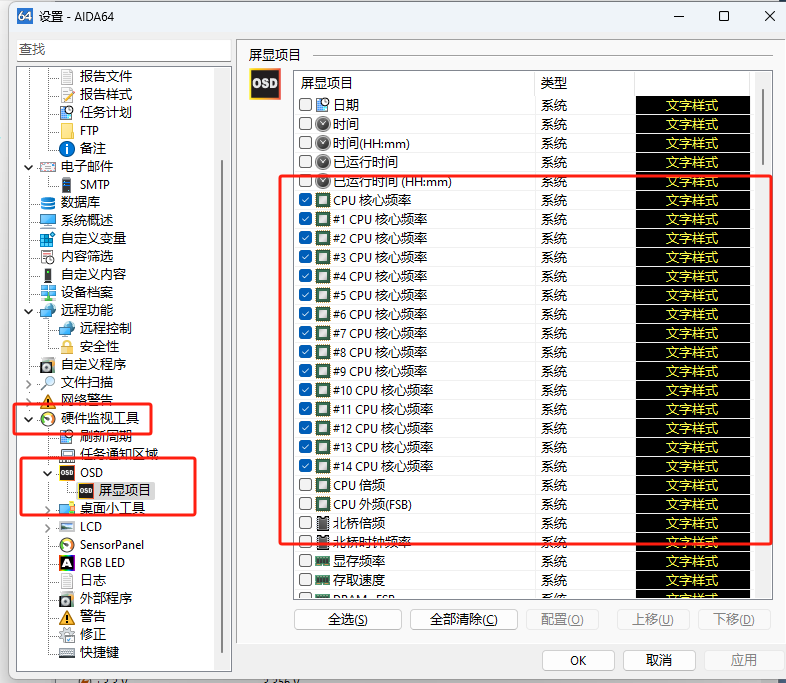Select the CPU 外频(FSB) row label
Image resolution: width=786 pixels, height=683 pixels.
[x=372, y=504]
